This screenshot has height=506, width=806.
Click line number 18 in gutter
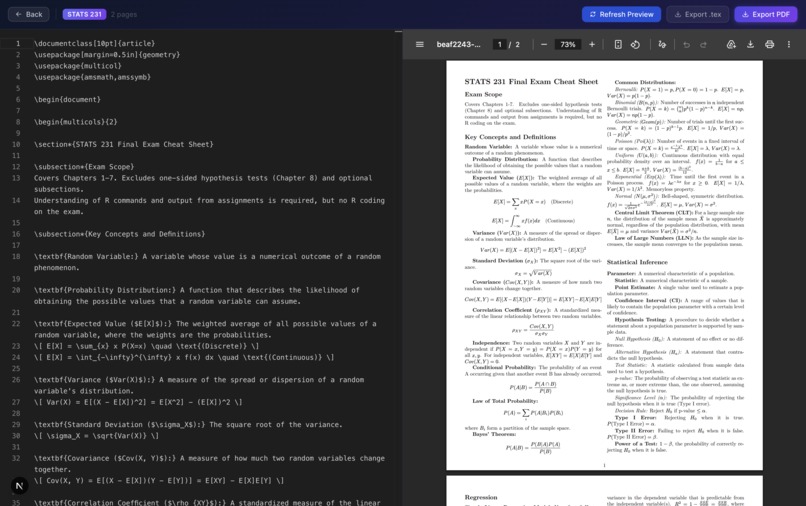coord(16,257)
